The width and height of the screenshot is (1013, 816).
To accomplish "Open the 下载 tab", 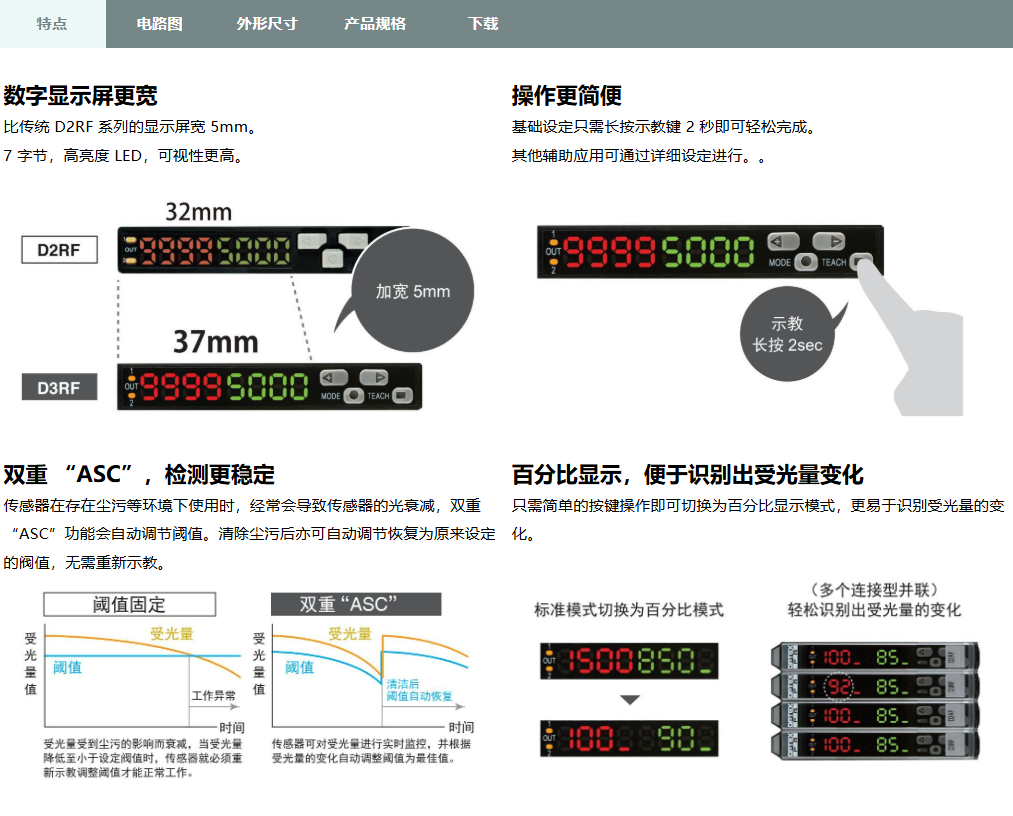I will (481, 24).
